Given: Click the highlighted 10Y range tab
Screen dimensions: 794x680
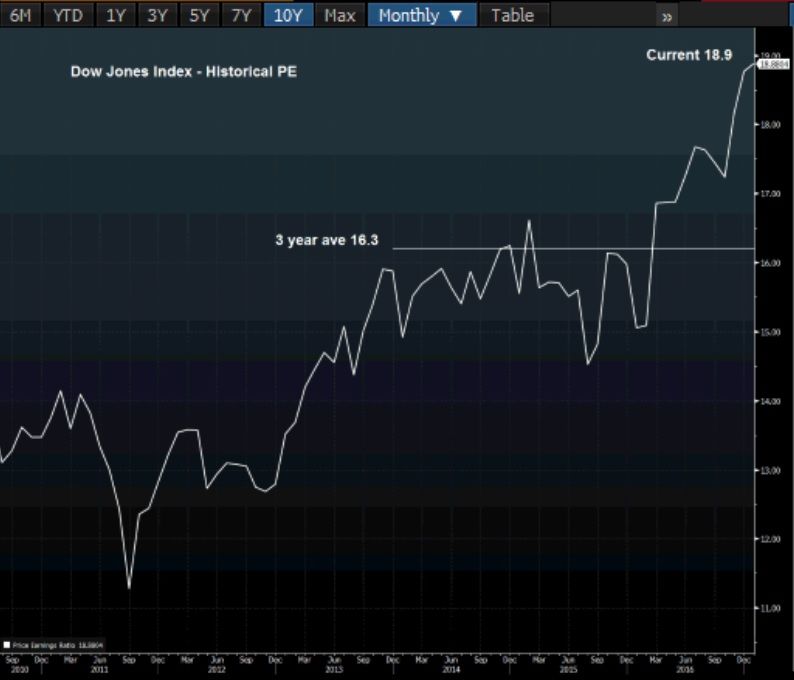Looking at the screenshot, I should [x=288, y=16].
